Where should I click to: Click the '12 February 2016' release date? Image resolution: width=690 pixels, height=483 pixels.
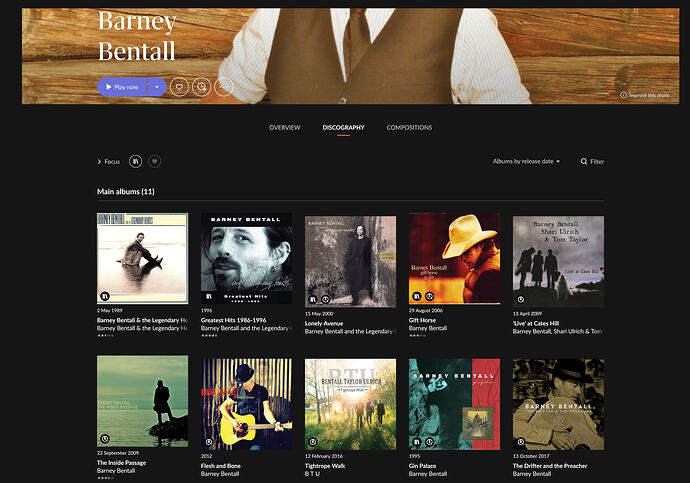323,456
